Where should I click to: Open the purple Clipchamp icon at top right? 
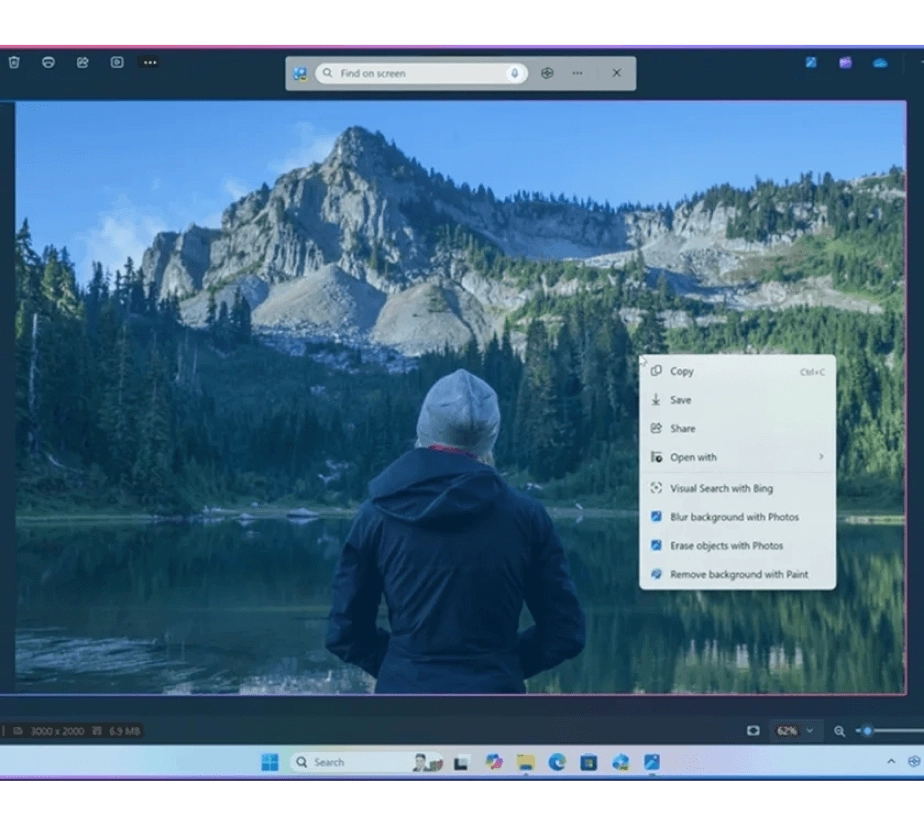pyautogui.click(x=846, y=62)
